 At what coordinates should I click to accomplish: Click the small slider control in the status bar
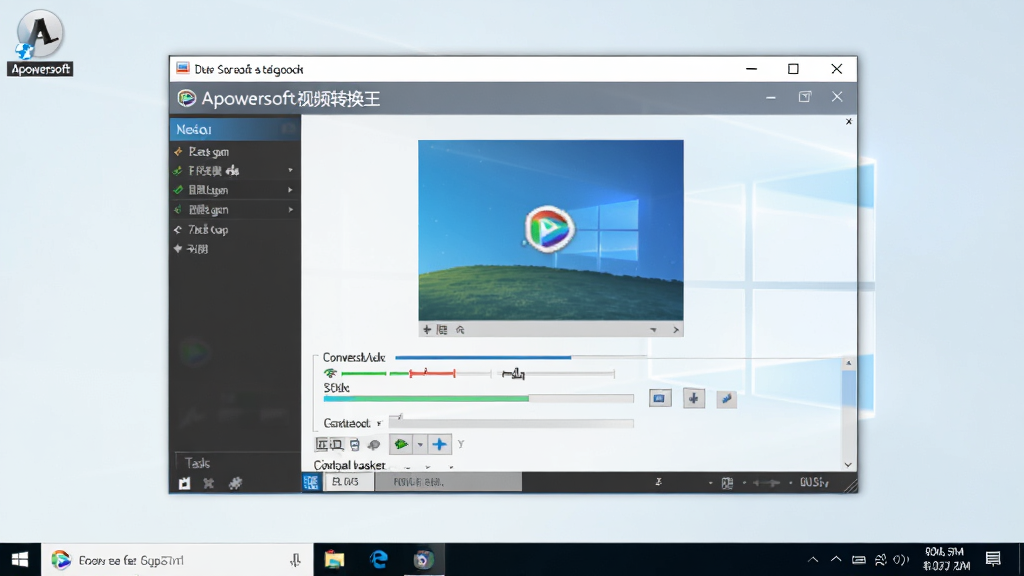click(x=766, y=483)
